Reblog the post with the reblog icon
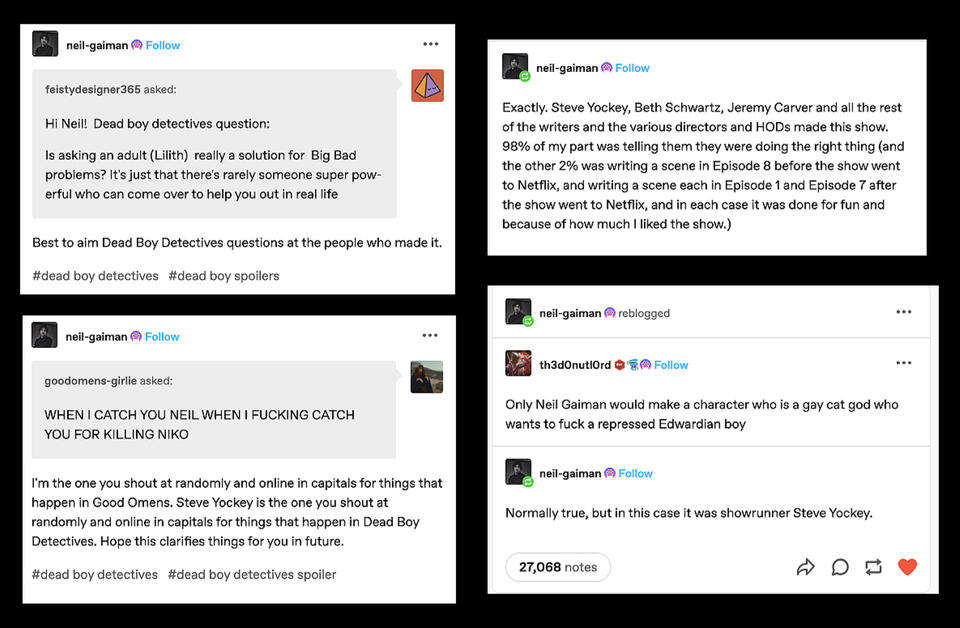This screenshot has width=960, height=628. (873, 567)
